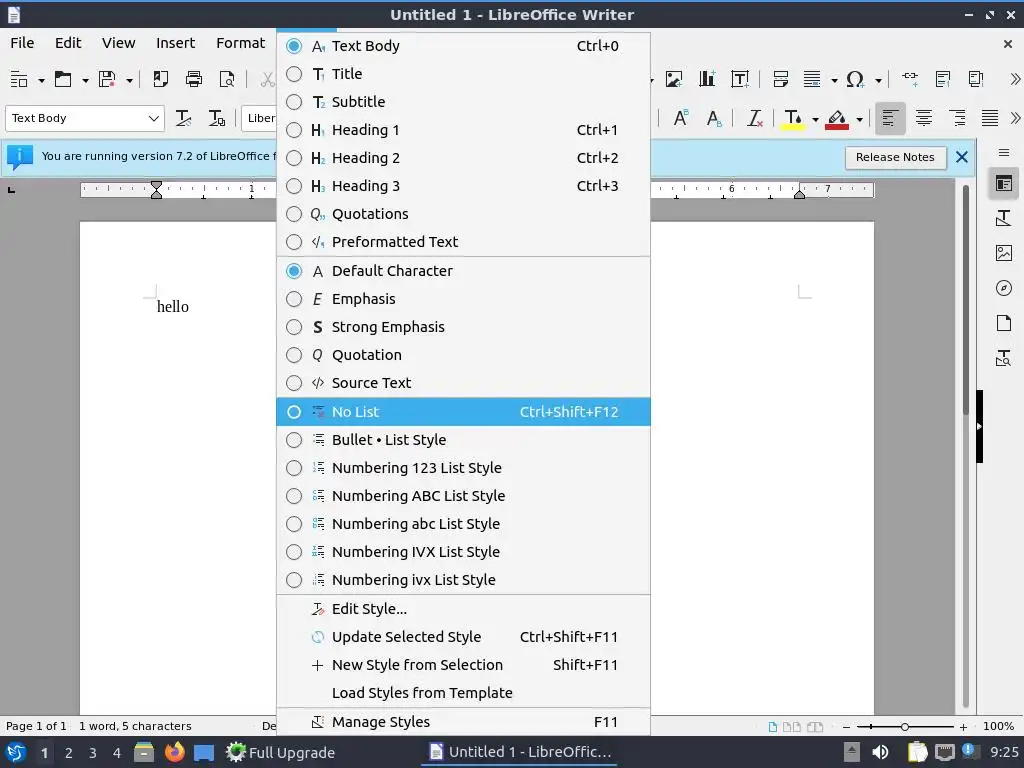Click the Insert Text Box icon
Image resolution: width=1024 pixels, height=768 pixels.
click(x=740, y=80)
